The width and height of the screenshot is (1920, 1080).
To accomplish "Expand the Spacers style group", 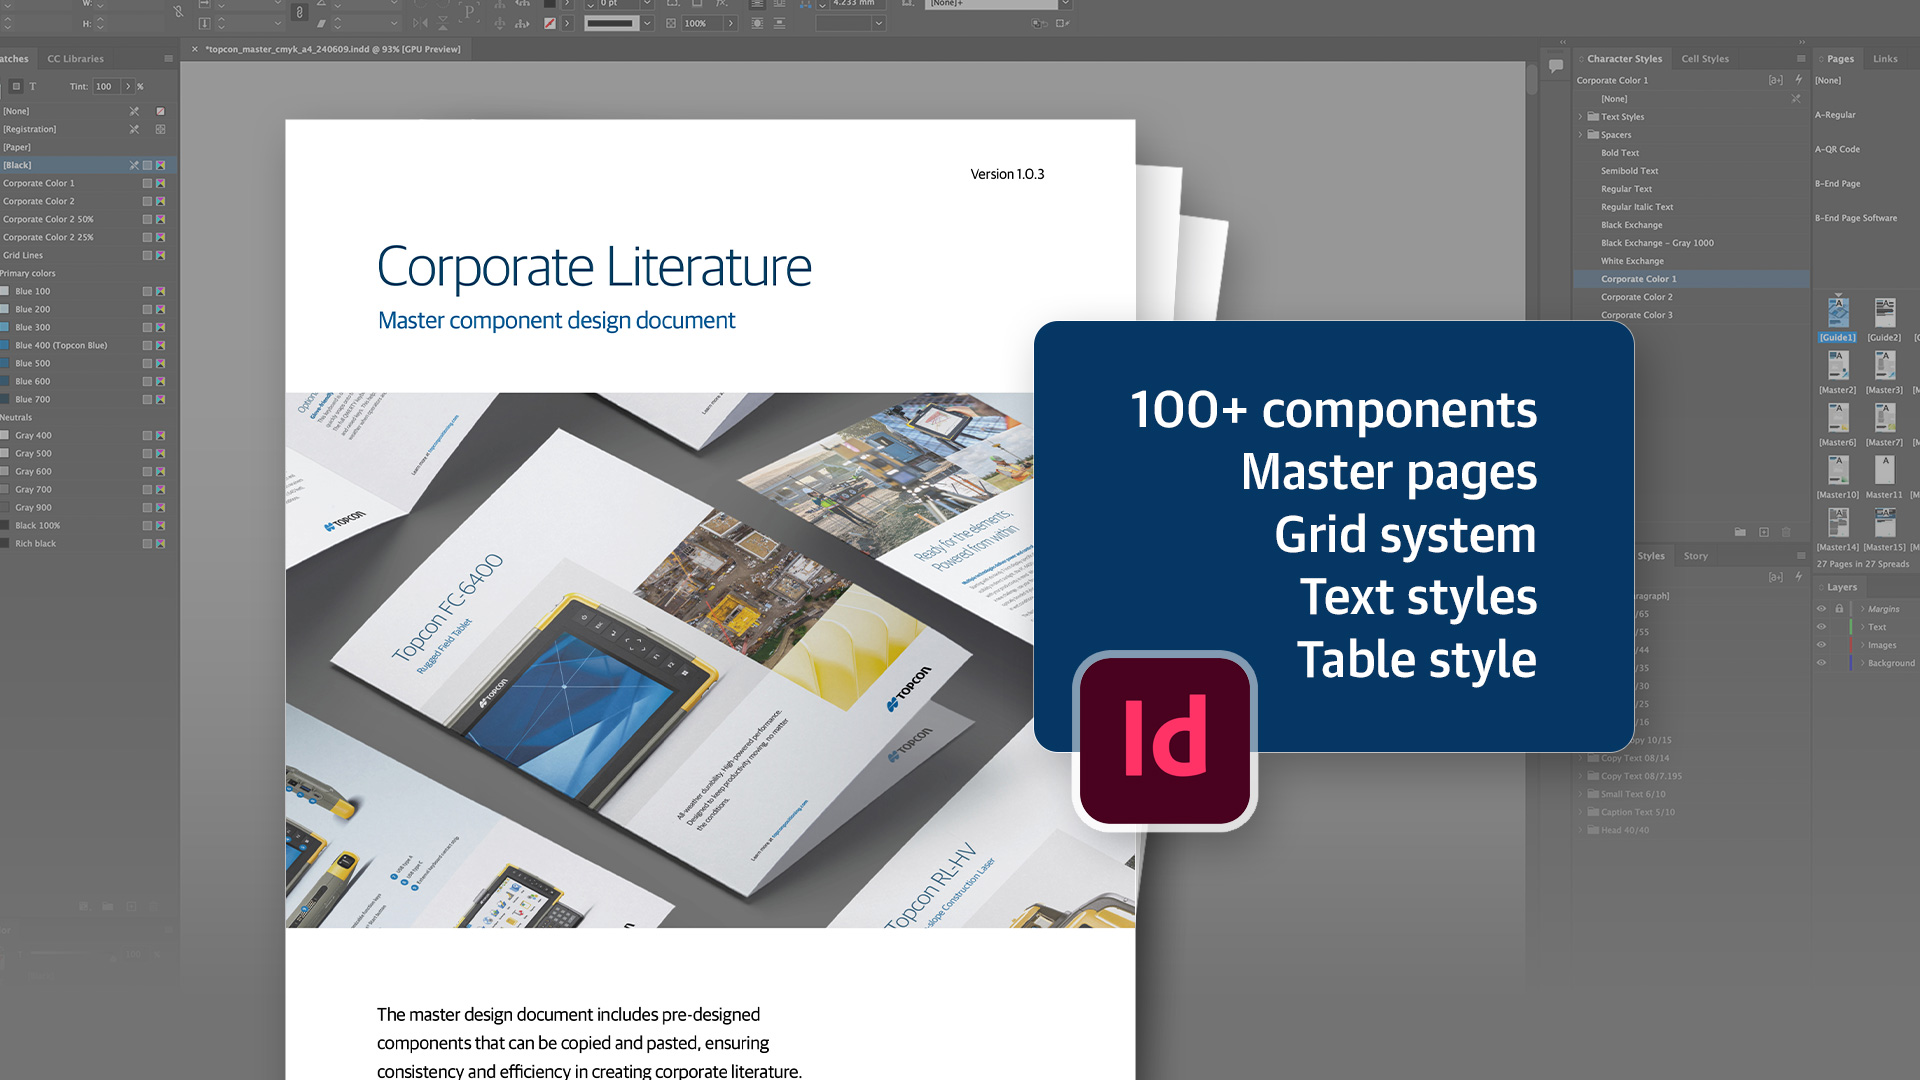I will pos(1581,135).
